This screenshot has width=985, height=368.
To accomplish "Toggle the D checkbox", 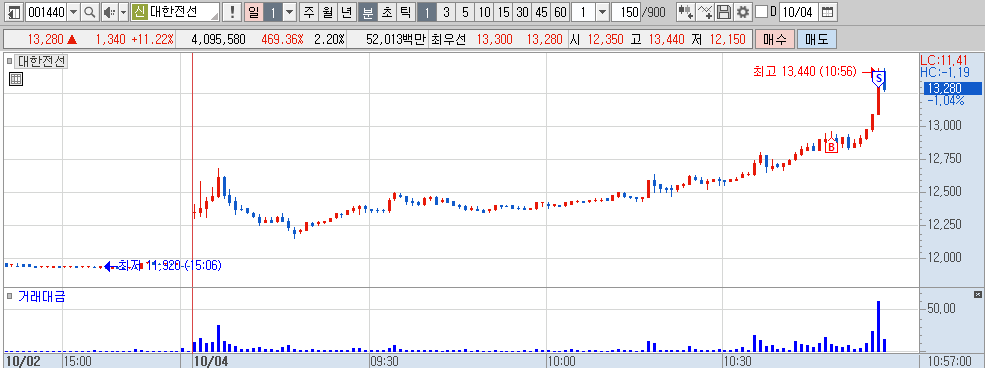I will (x=761, y=12).
